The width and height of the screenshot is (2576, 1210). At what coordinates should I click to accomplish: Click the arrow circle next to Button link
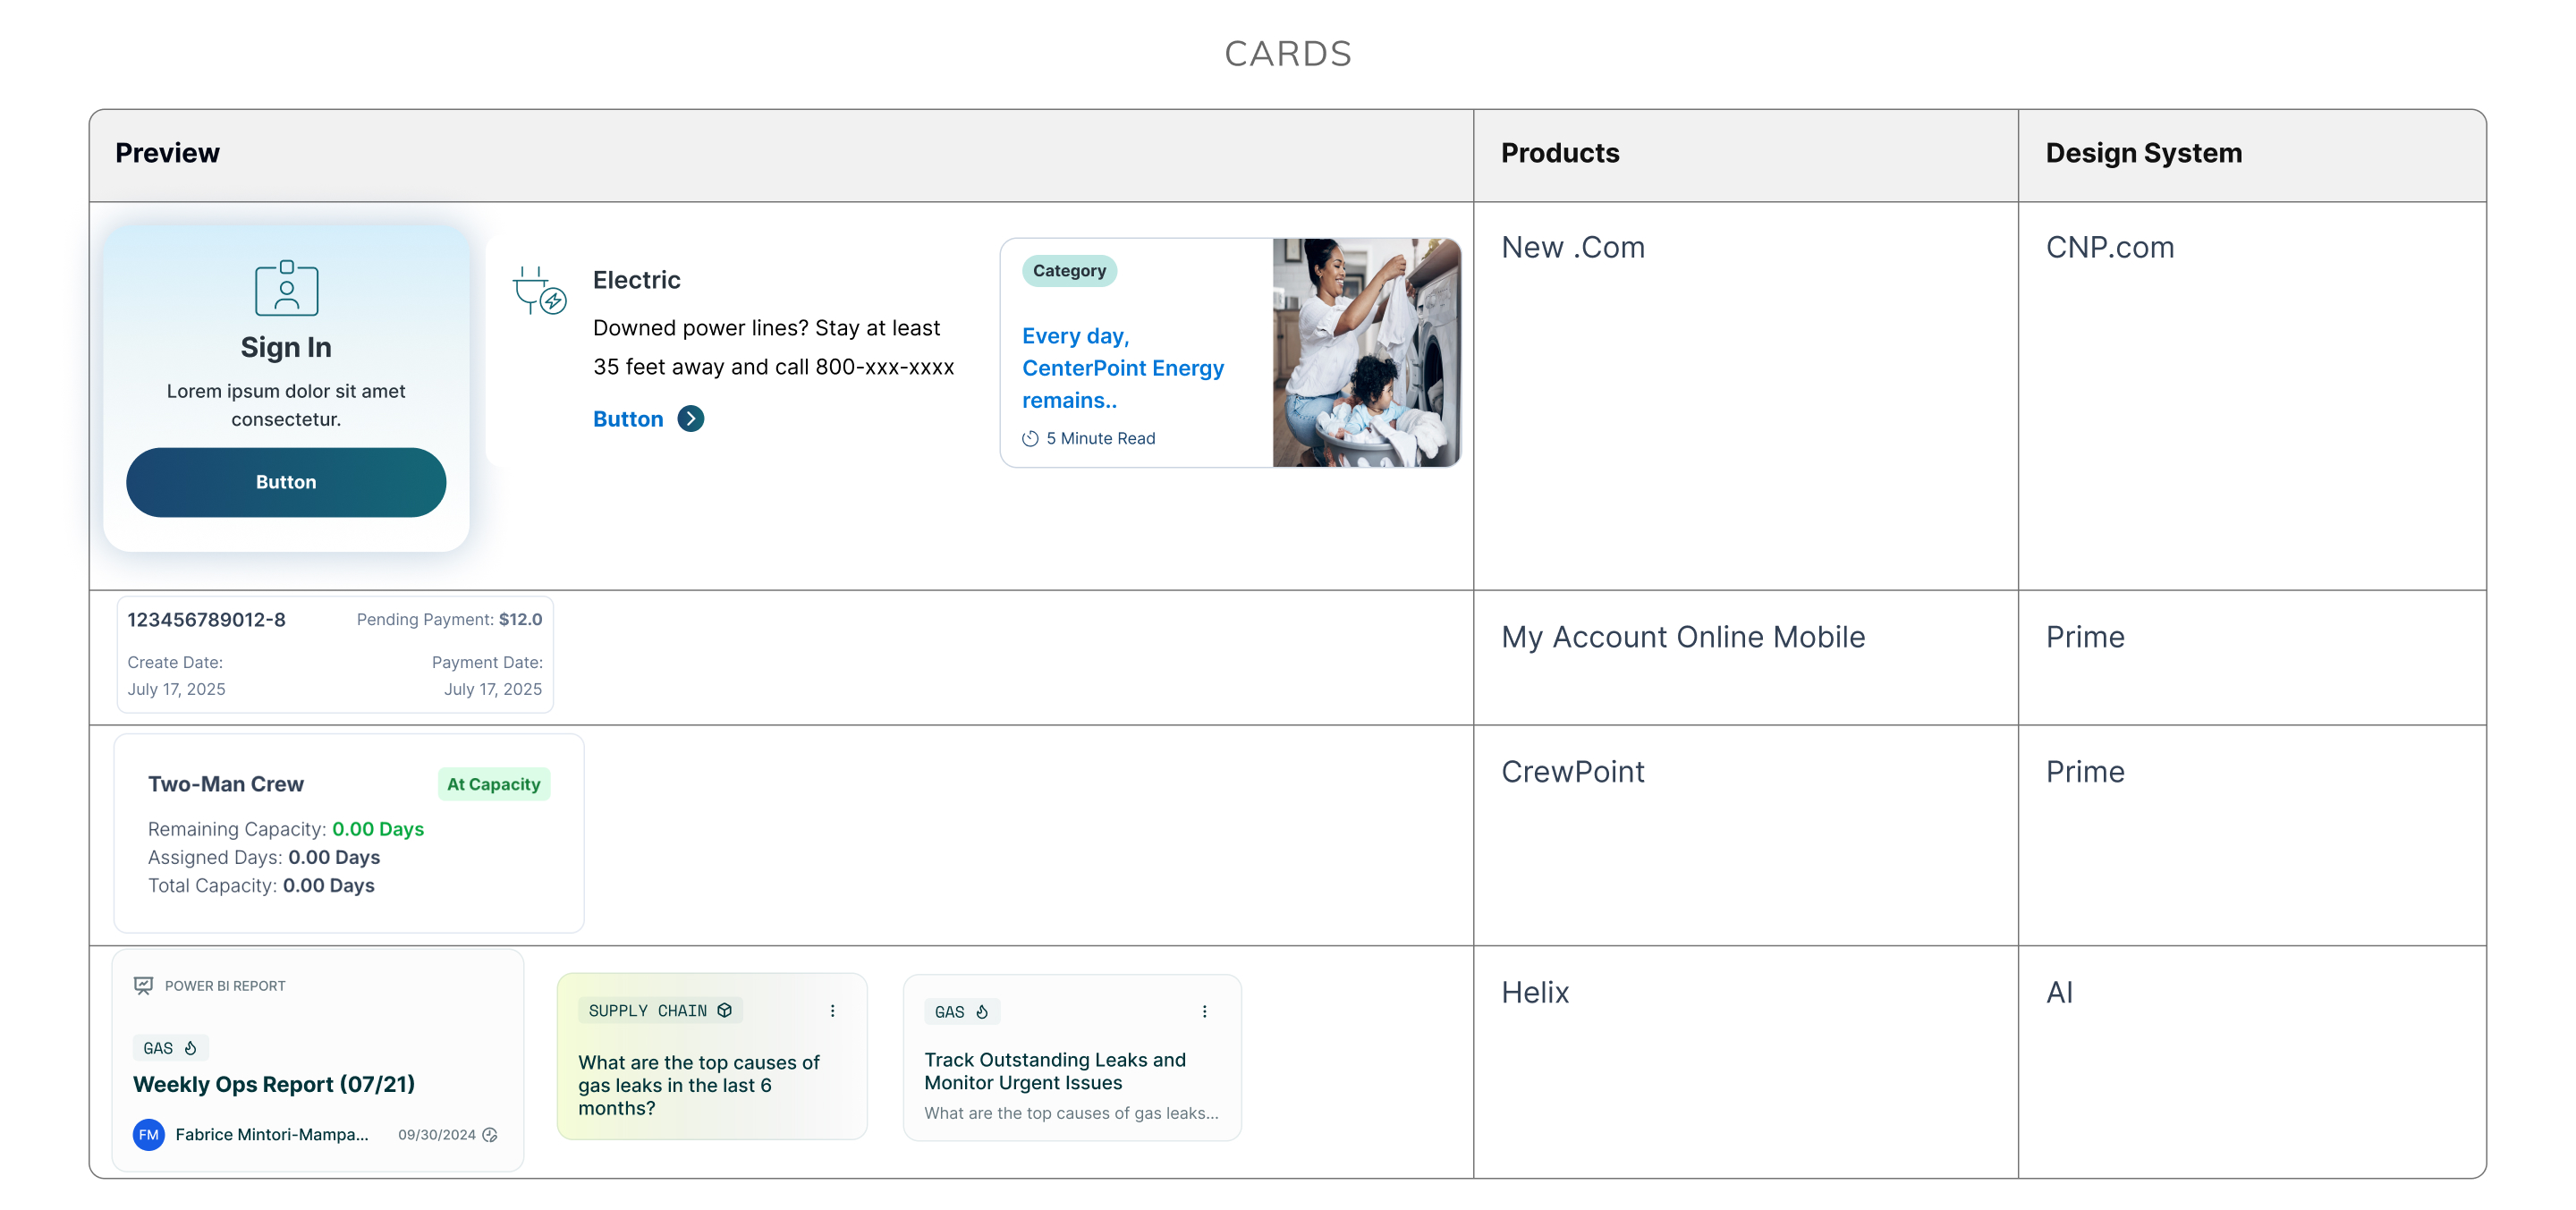[691, 419]
